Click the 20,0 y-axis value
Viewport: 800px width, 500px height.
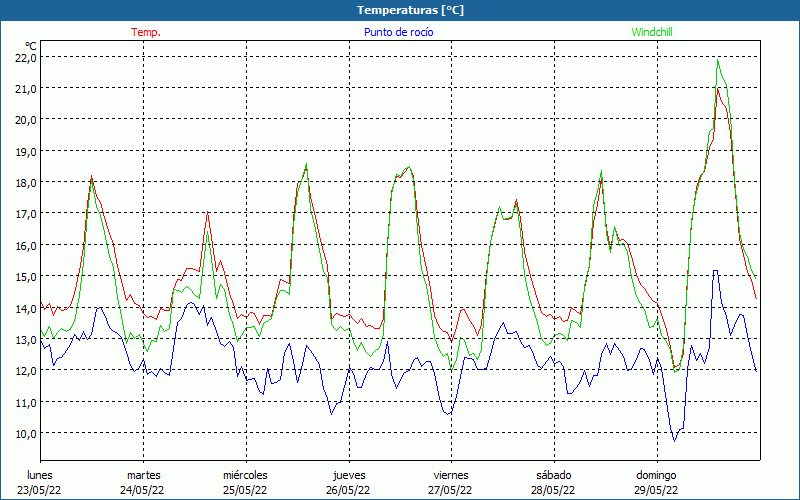point(26,120)
